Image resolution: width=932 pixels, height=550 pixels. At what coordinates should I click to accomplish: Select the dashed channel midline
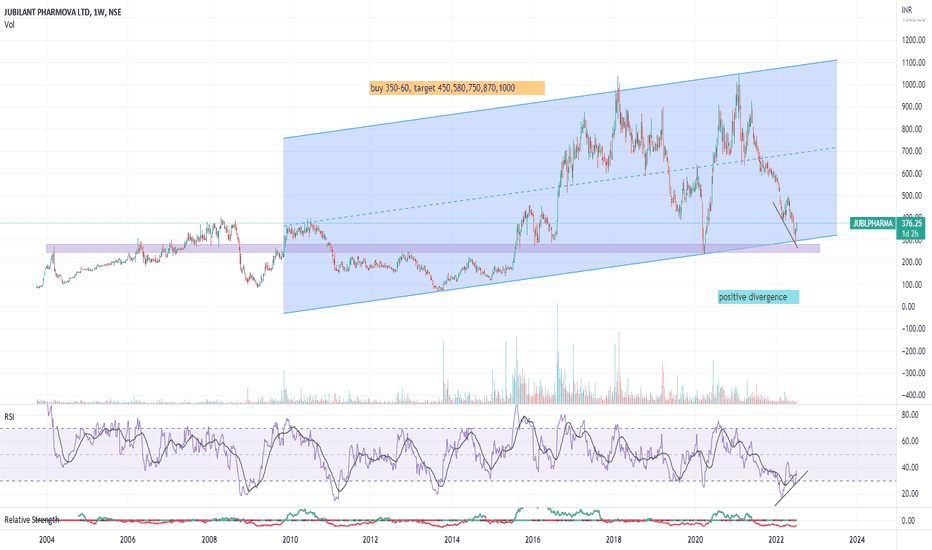coord(559,186)
